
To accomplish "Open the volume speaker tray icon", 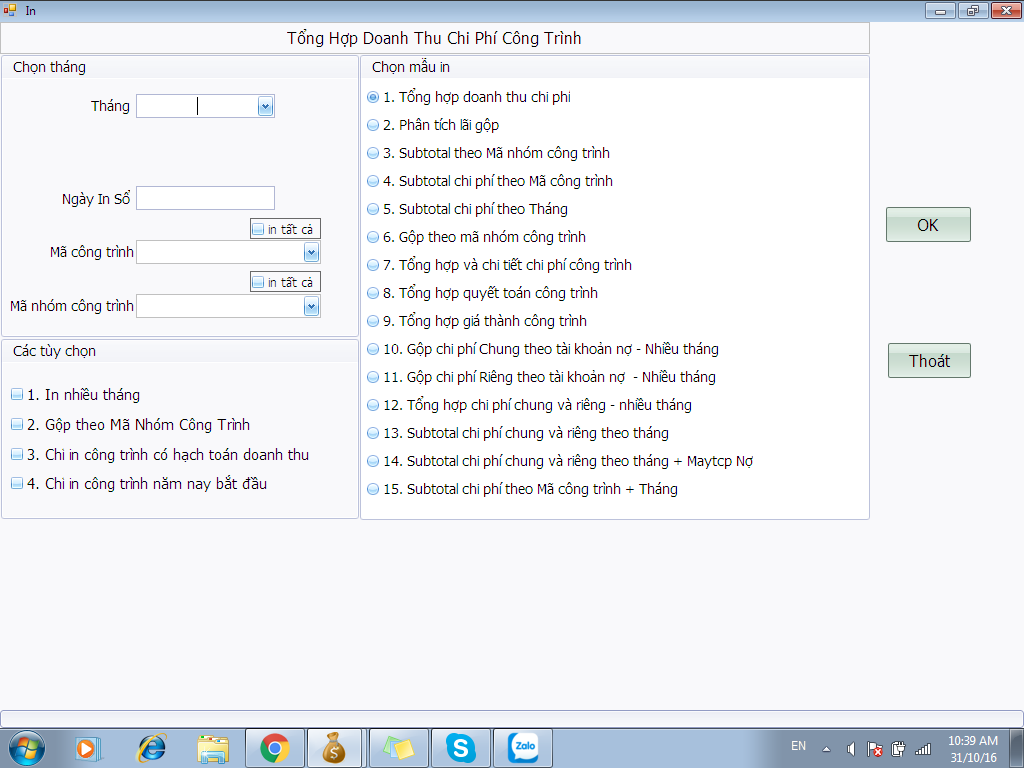I will tap(851, 749).
